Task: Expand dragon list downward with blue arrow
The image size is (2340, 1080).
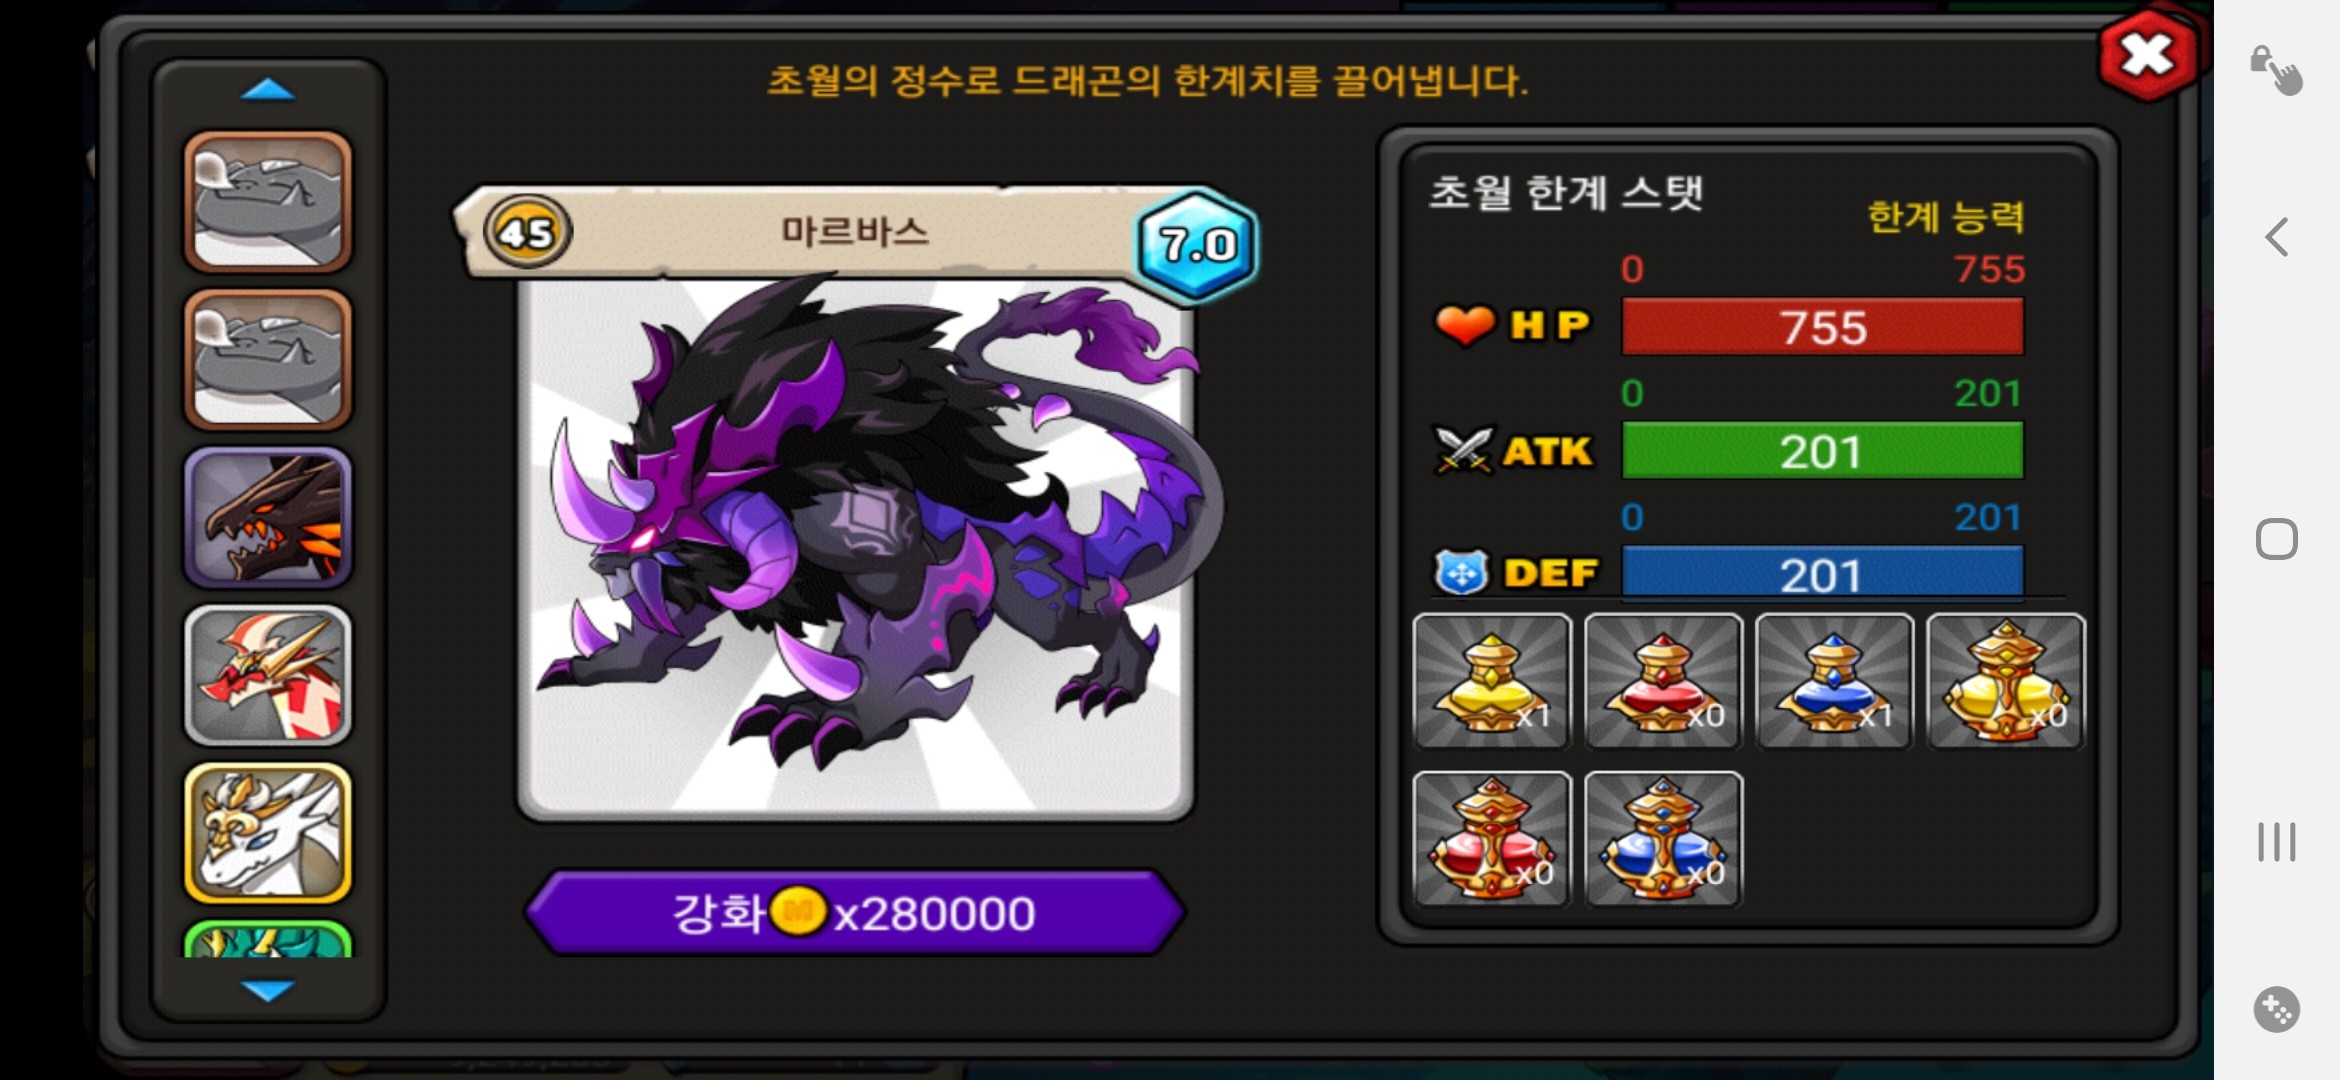Action: pyautogui.click(x=268, y=990)
